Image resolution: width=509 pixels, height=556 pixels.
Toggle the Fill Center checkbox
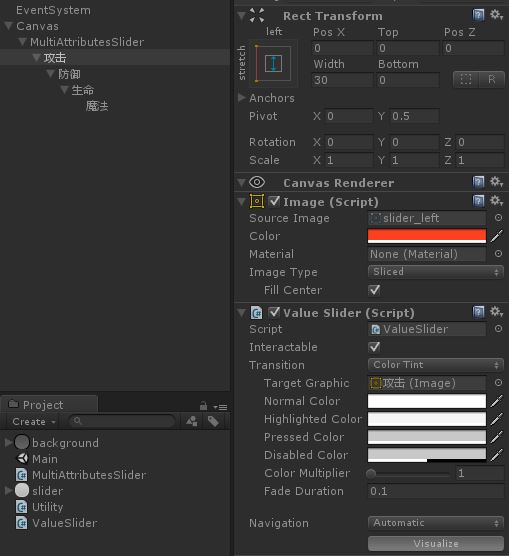coord(374,290)
